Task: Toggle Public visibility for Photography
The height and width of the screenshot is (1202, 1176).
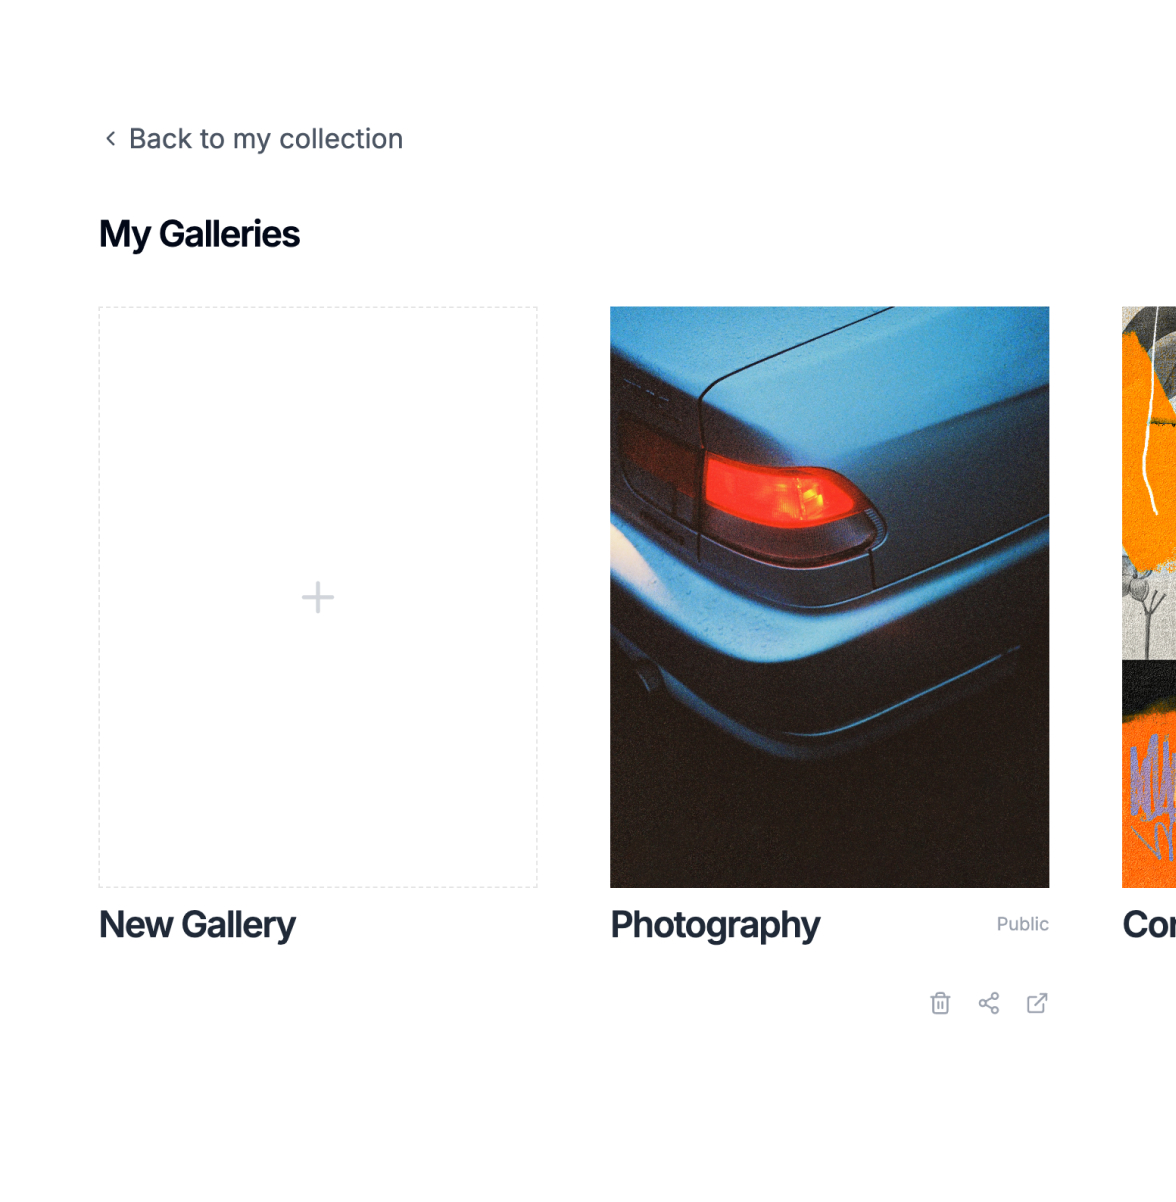Action: 1021,924
